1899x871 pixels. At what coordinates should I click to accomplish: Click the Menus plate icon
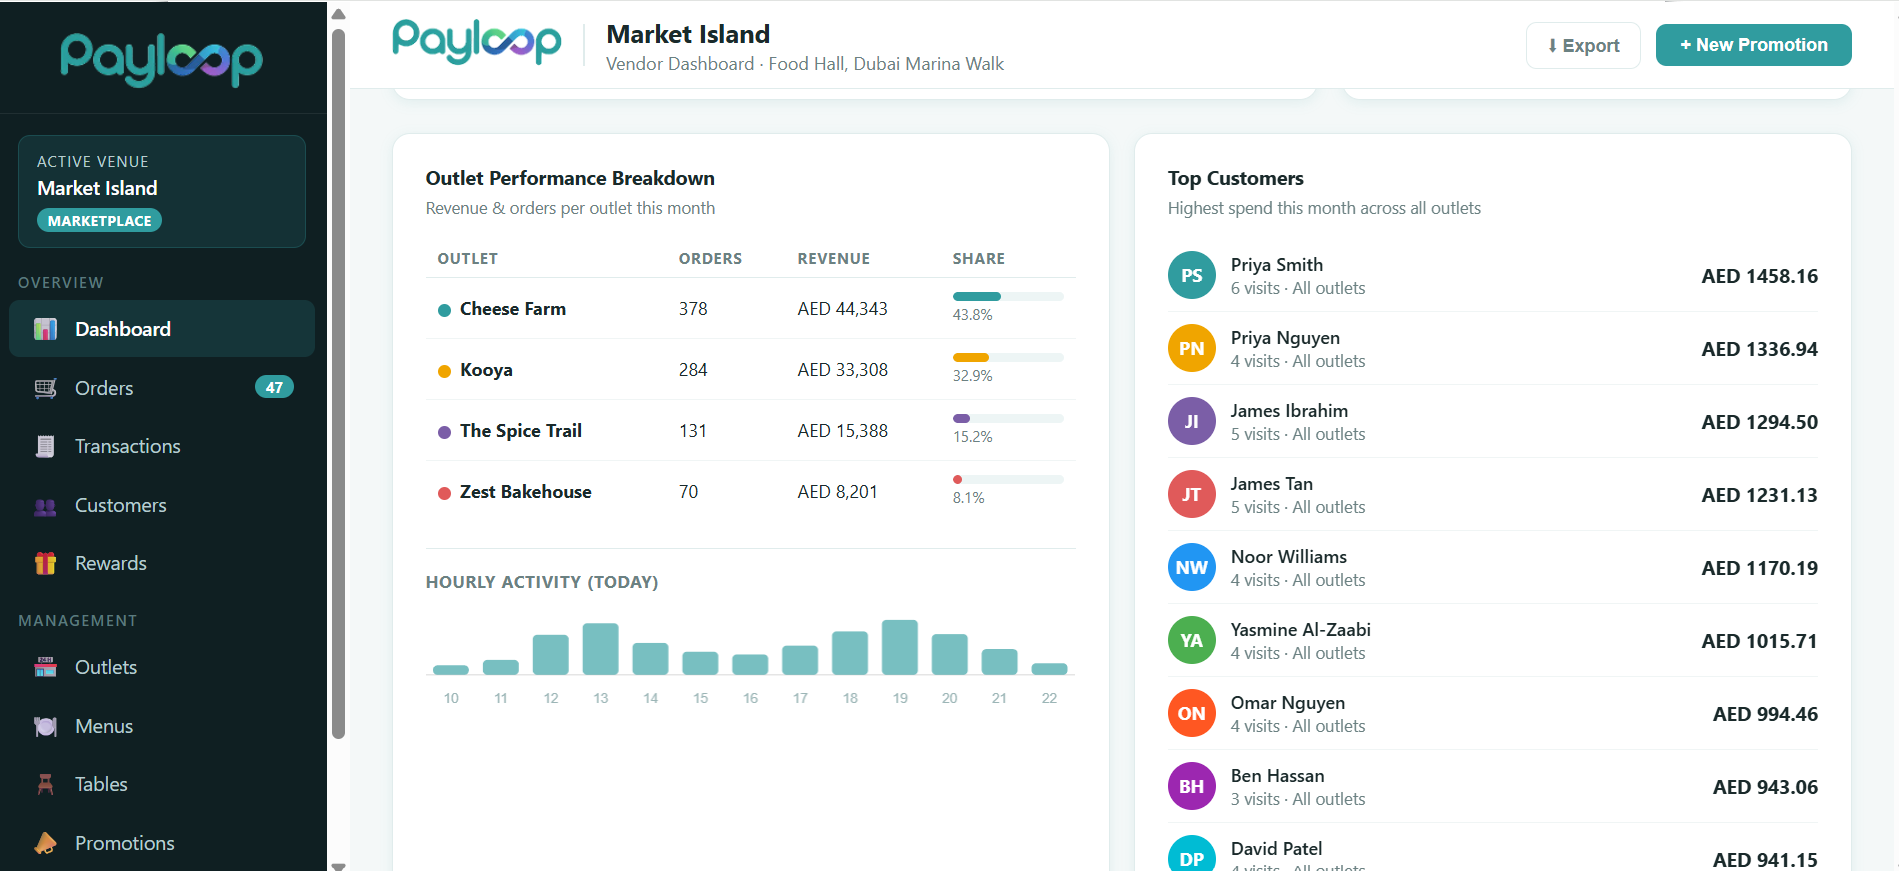pos(45,726)
